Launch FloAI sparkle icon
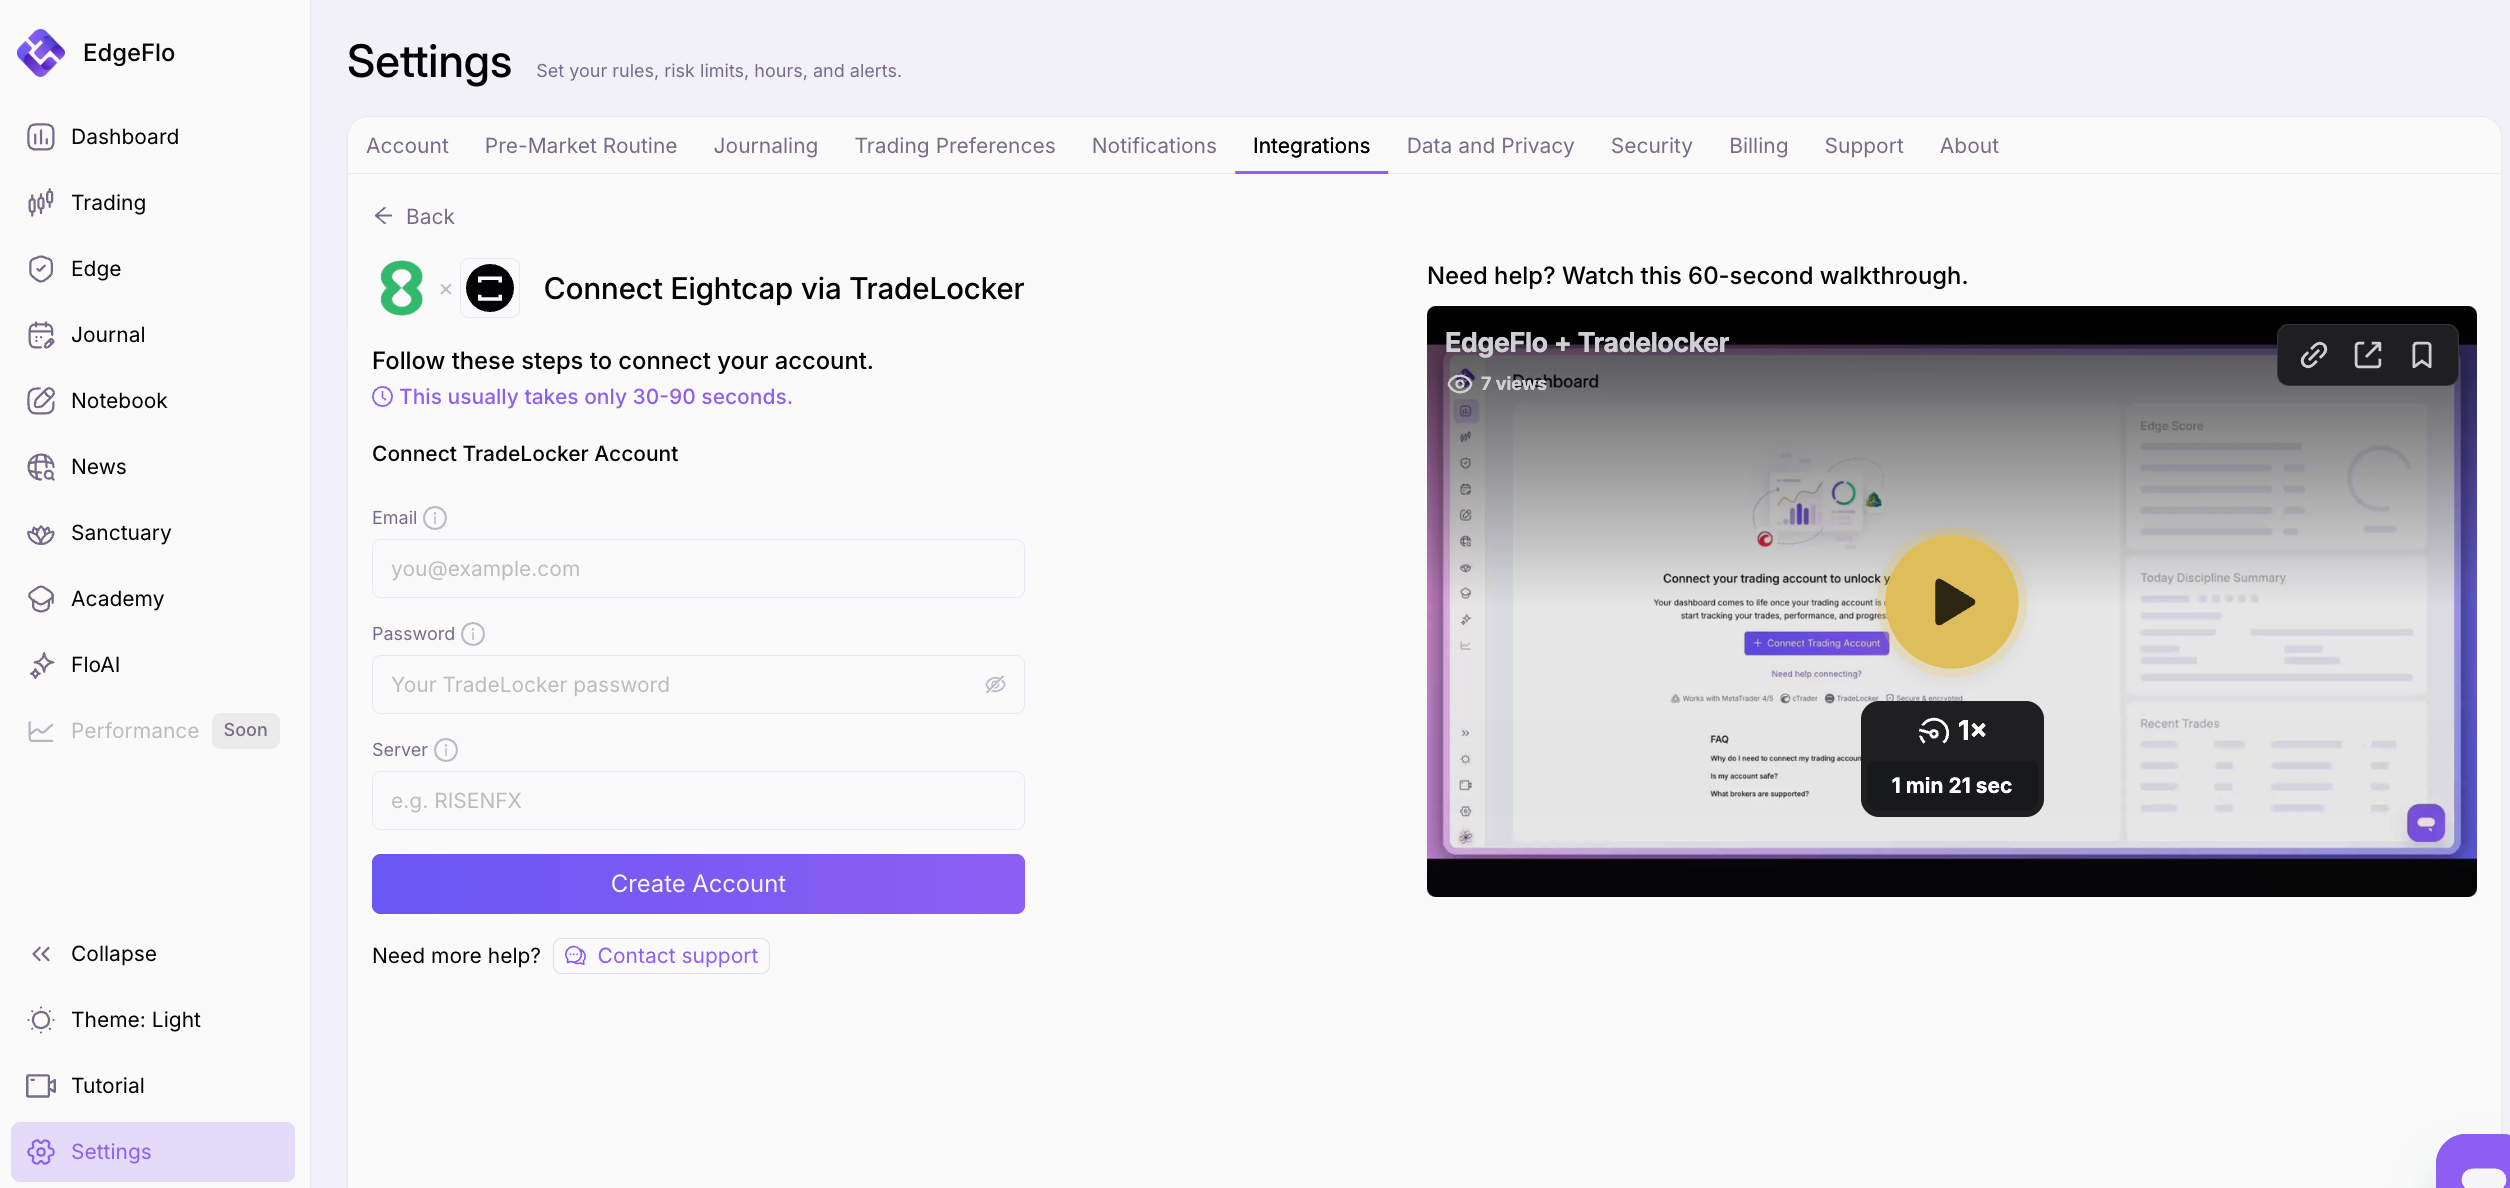This screenshot has width=2510, height=1188. pos(41,665)
